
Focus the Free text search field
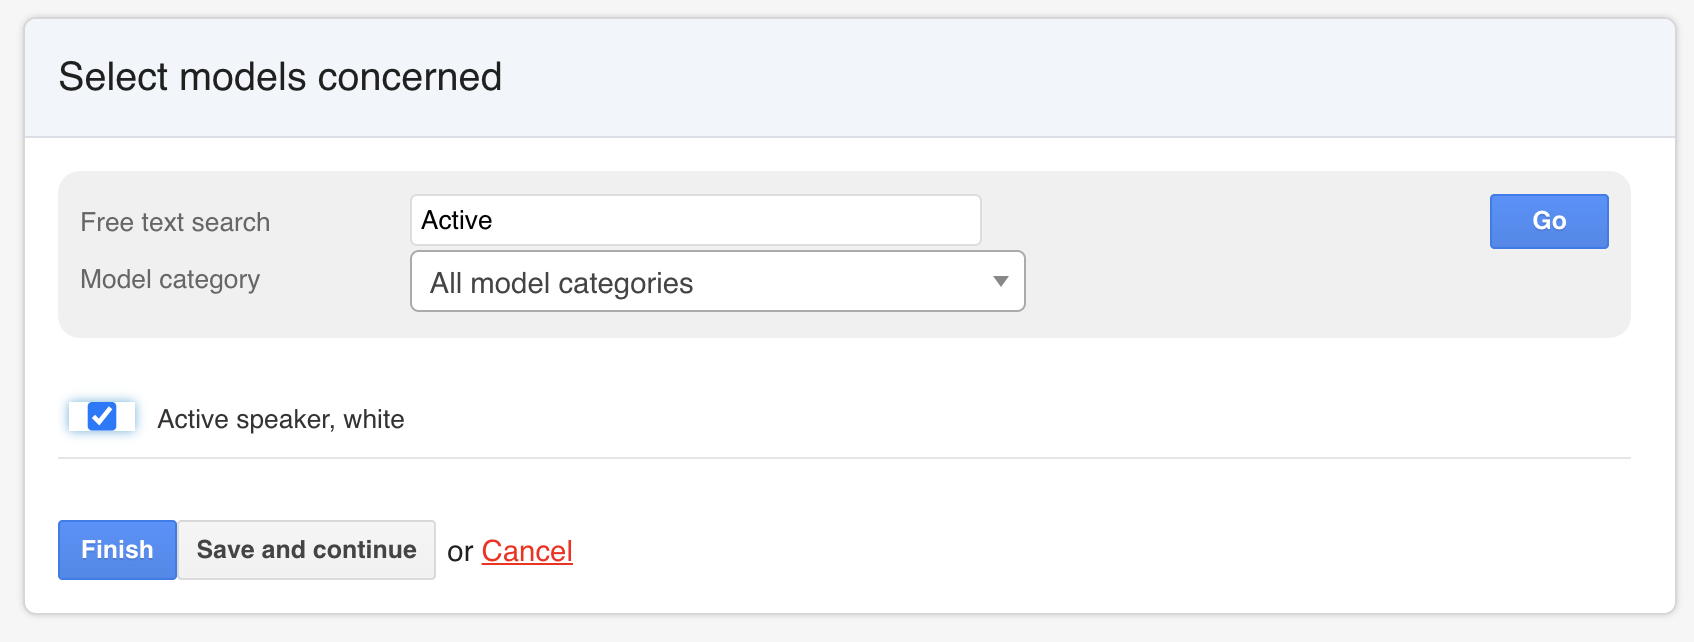[x=695, y=220]
